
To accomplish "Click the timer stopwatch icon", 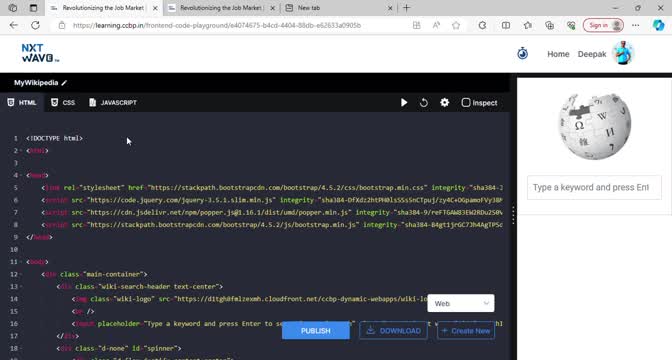I will tap(522, 54).
